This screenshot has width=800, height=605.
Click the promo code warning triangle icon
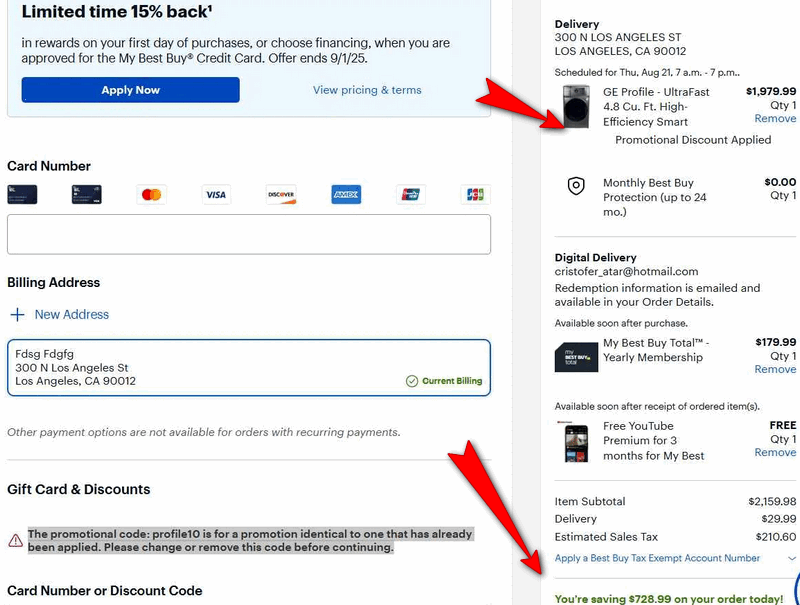click(15, 540)
